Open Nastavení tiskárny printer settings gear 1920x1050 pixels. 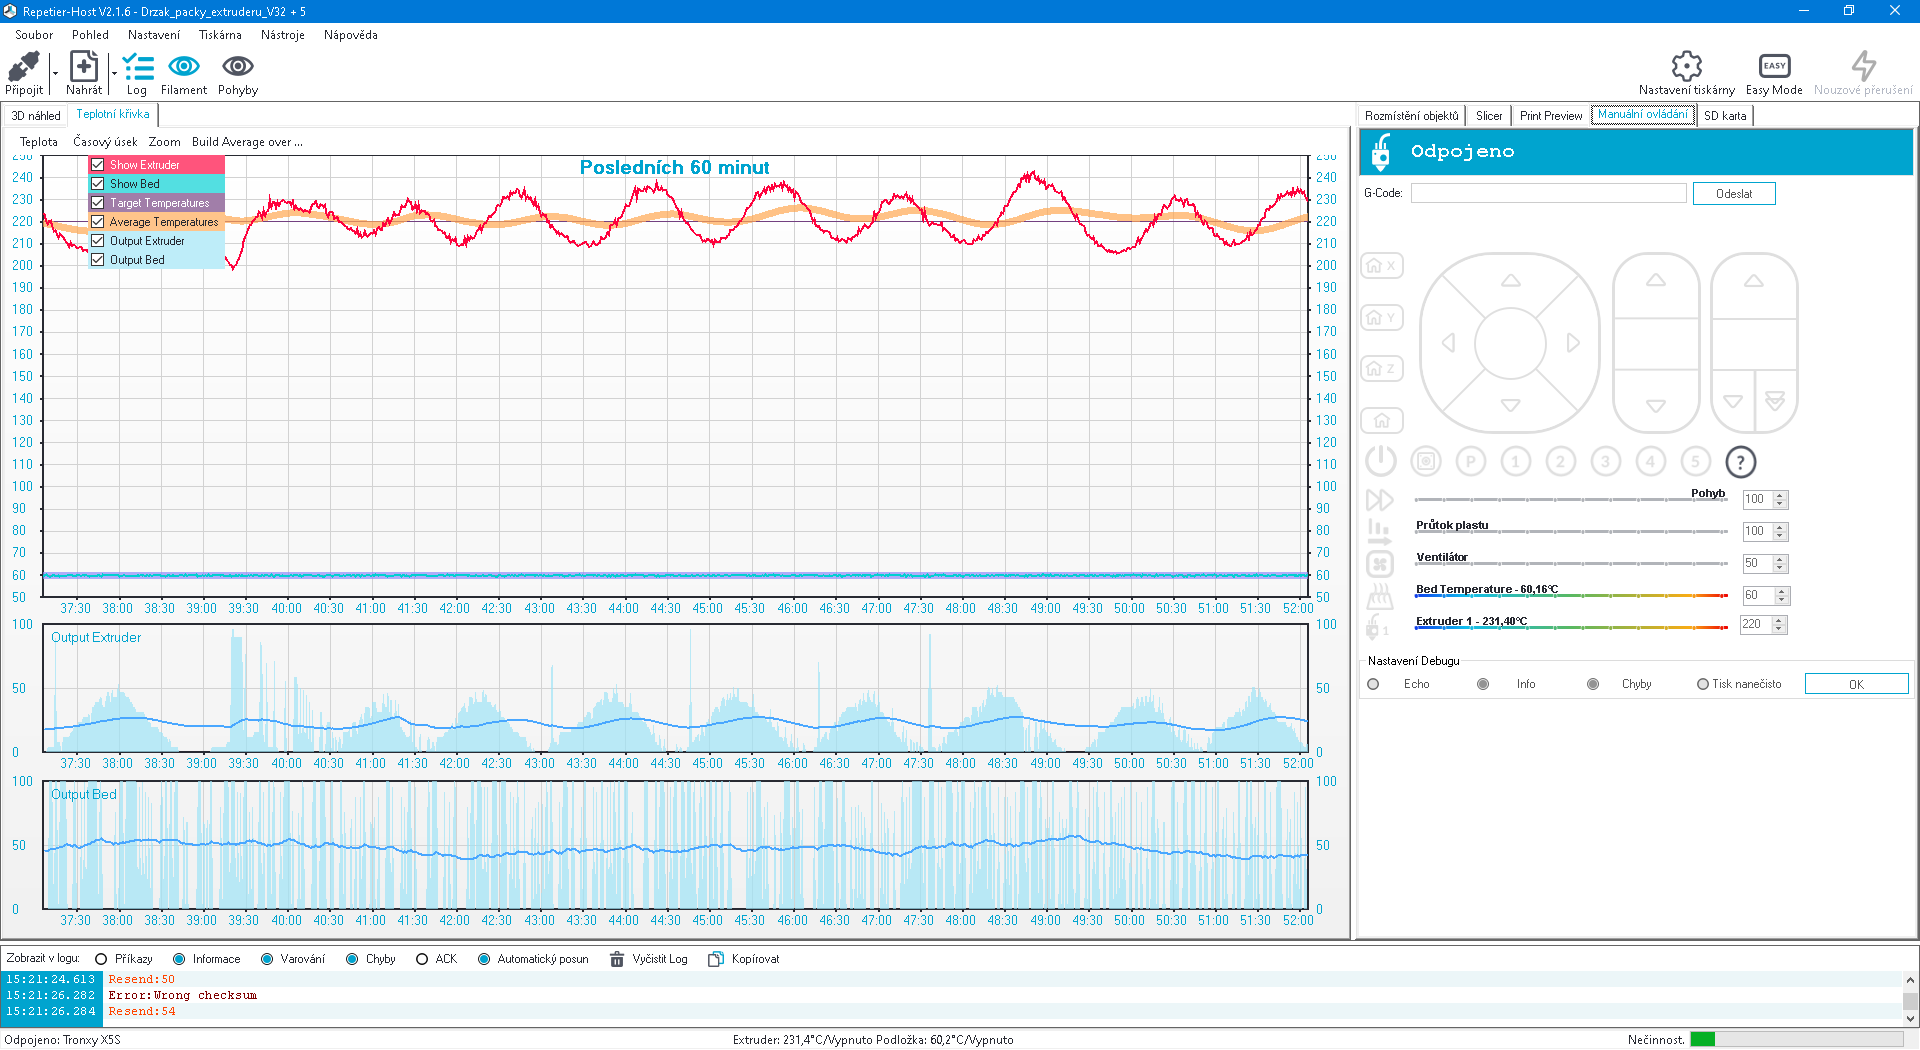[1686, 67]
